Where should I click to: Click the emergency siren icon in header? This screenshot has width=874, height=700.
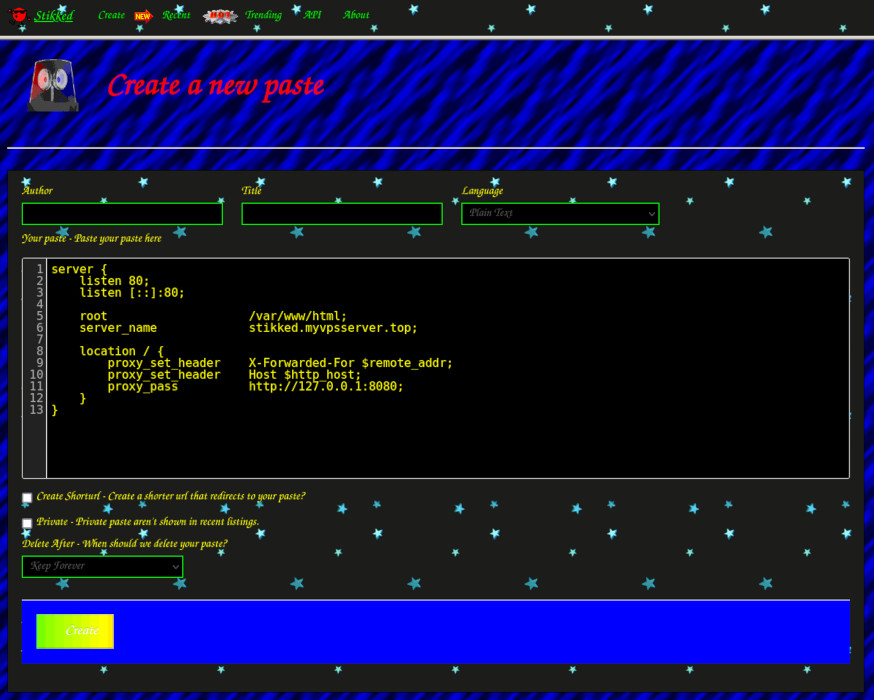[x=52, y=86]
